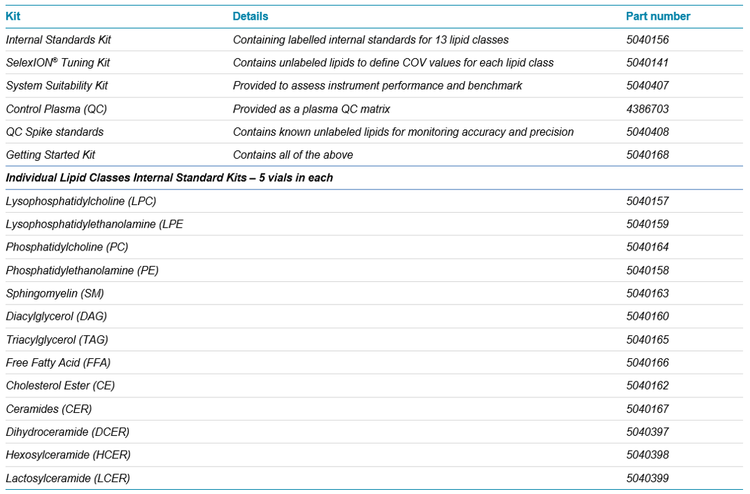Click part number 5040156
This screenshot has width=750, height=494.
pyautogui.click(x=647, y=40)
